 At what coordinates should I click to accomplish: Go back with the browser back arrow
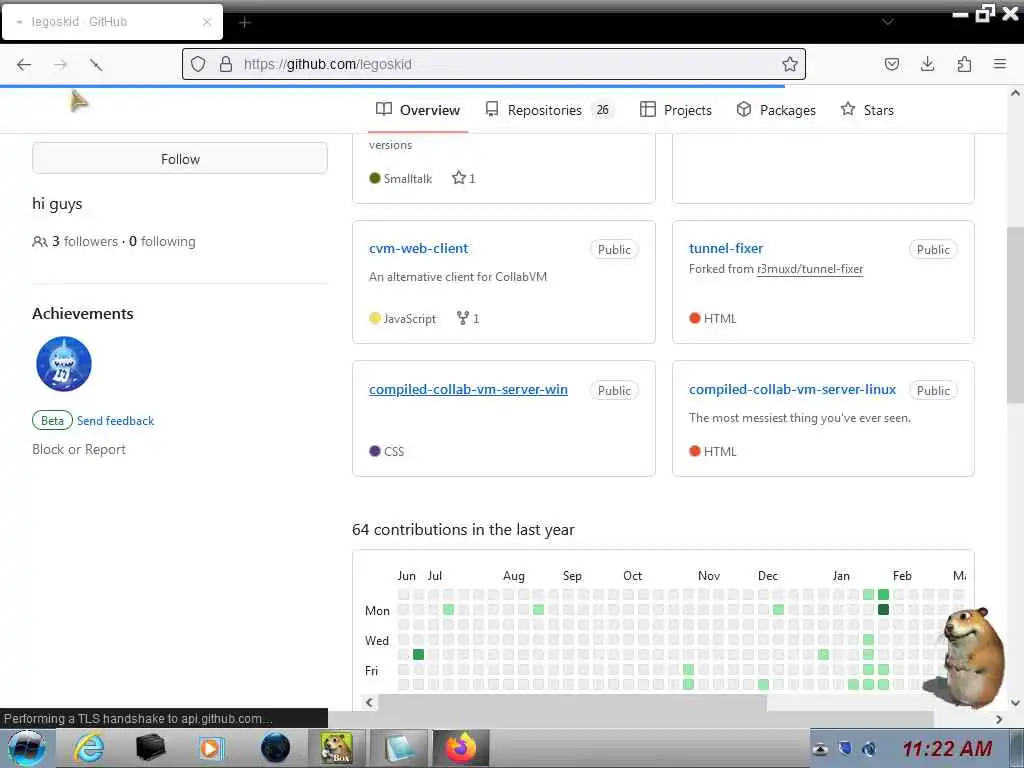(24, 64)
